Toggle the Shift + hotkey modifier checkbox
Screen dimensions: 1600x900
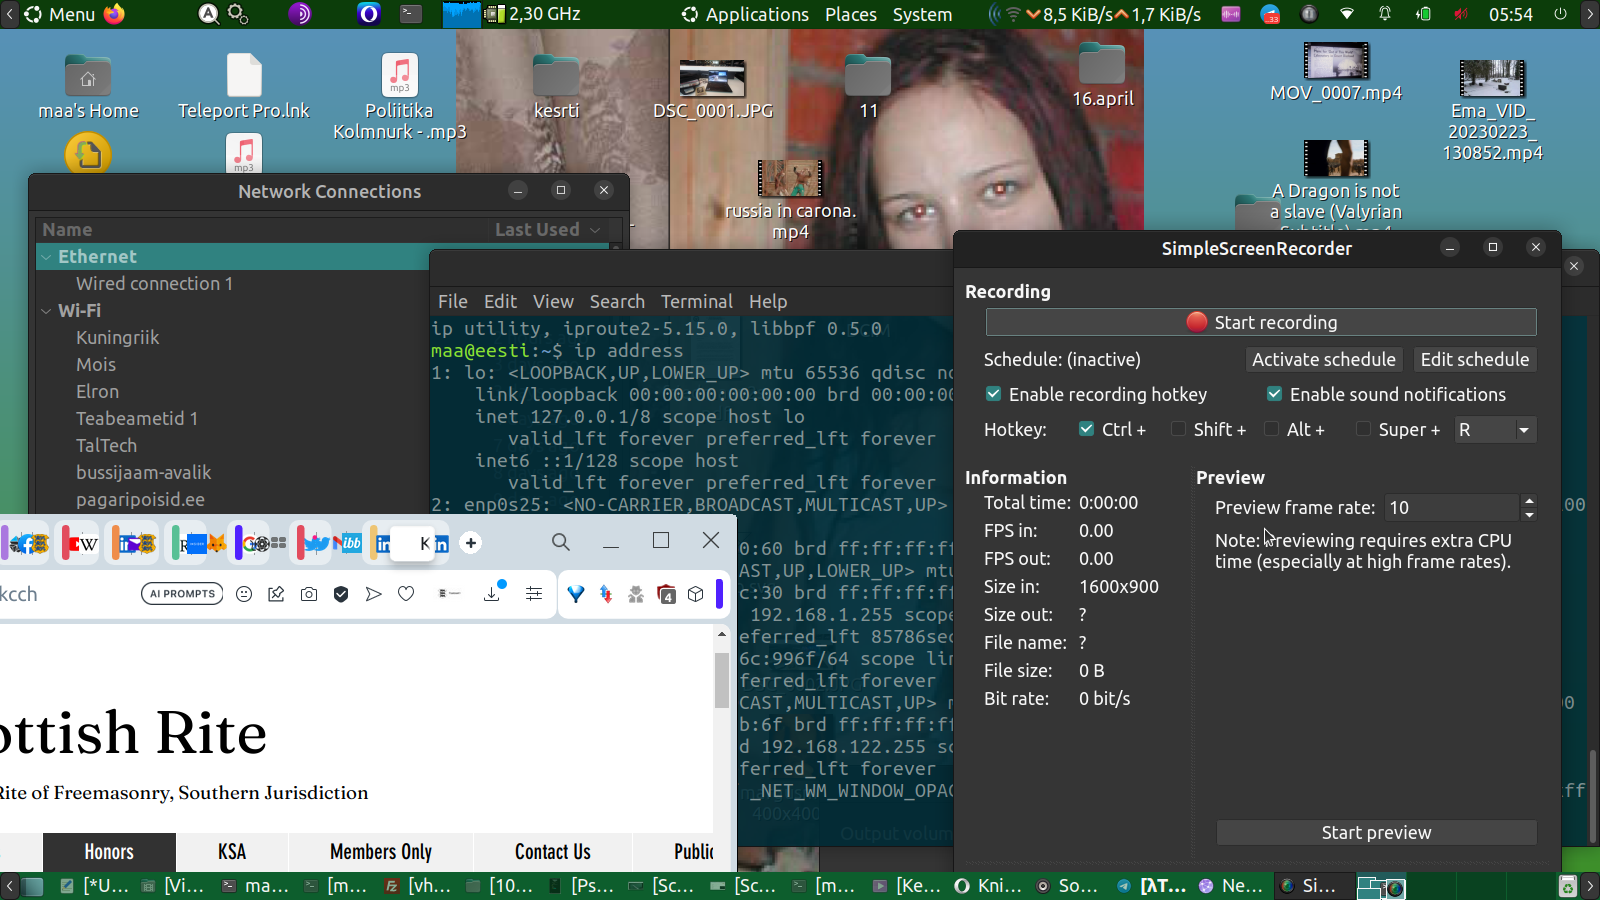(x=1179, y=429)
